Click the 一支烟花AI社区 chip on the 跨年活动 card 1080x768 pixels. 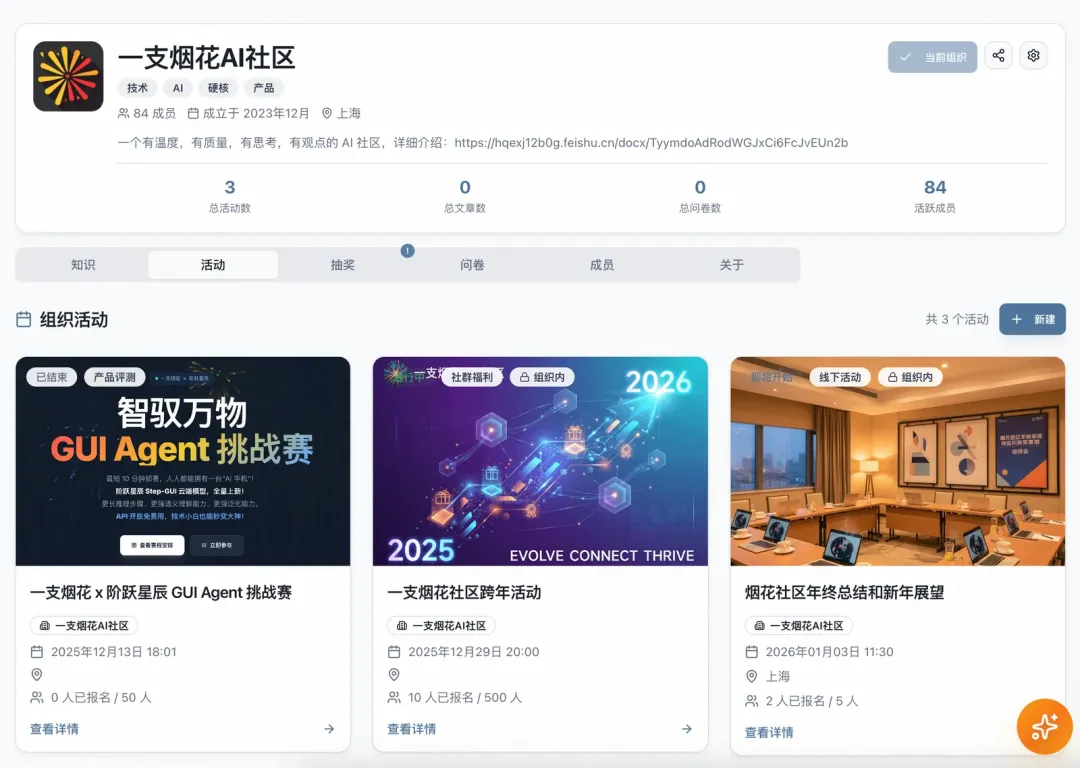(x=442, y=625)
